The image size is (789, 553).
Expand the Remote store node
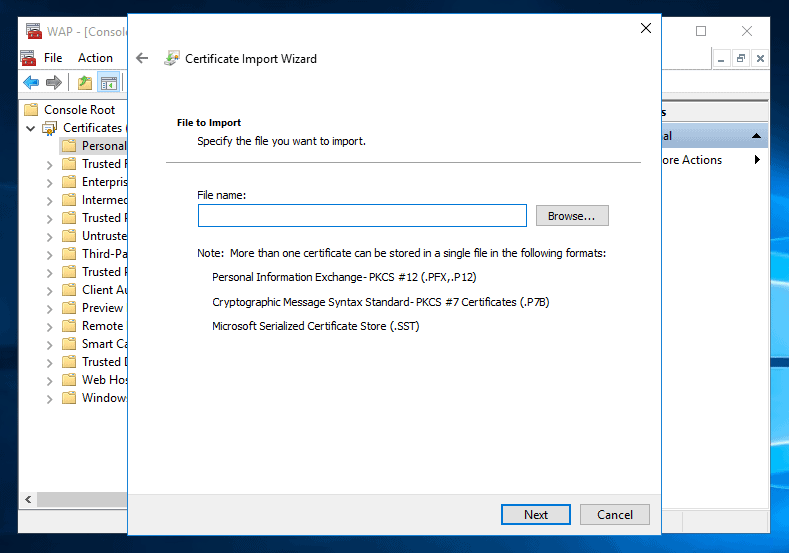point(49,327)
